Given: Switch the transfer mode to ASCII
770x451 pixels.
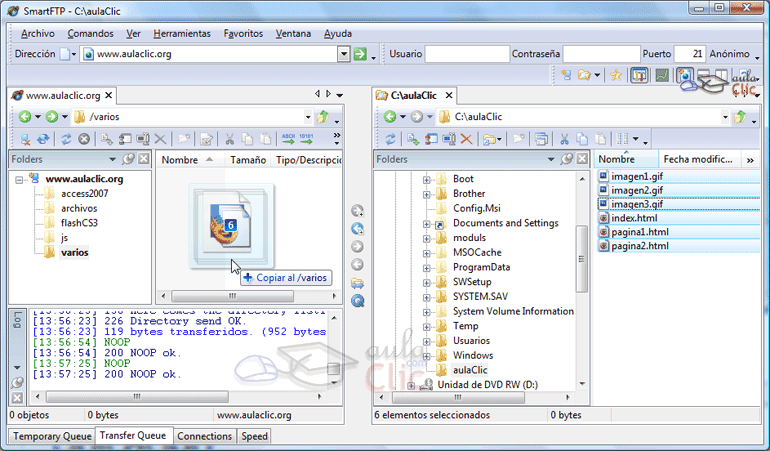Looking at the screenshot, I should 288,140.
